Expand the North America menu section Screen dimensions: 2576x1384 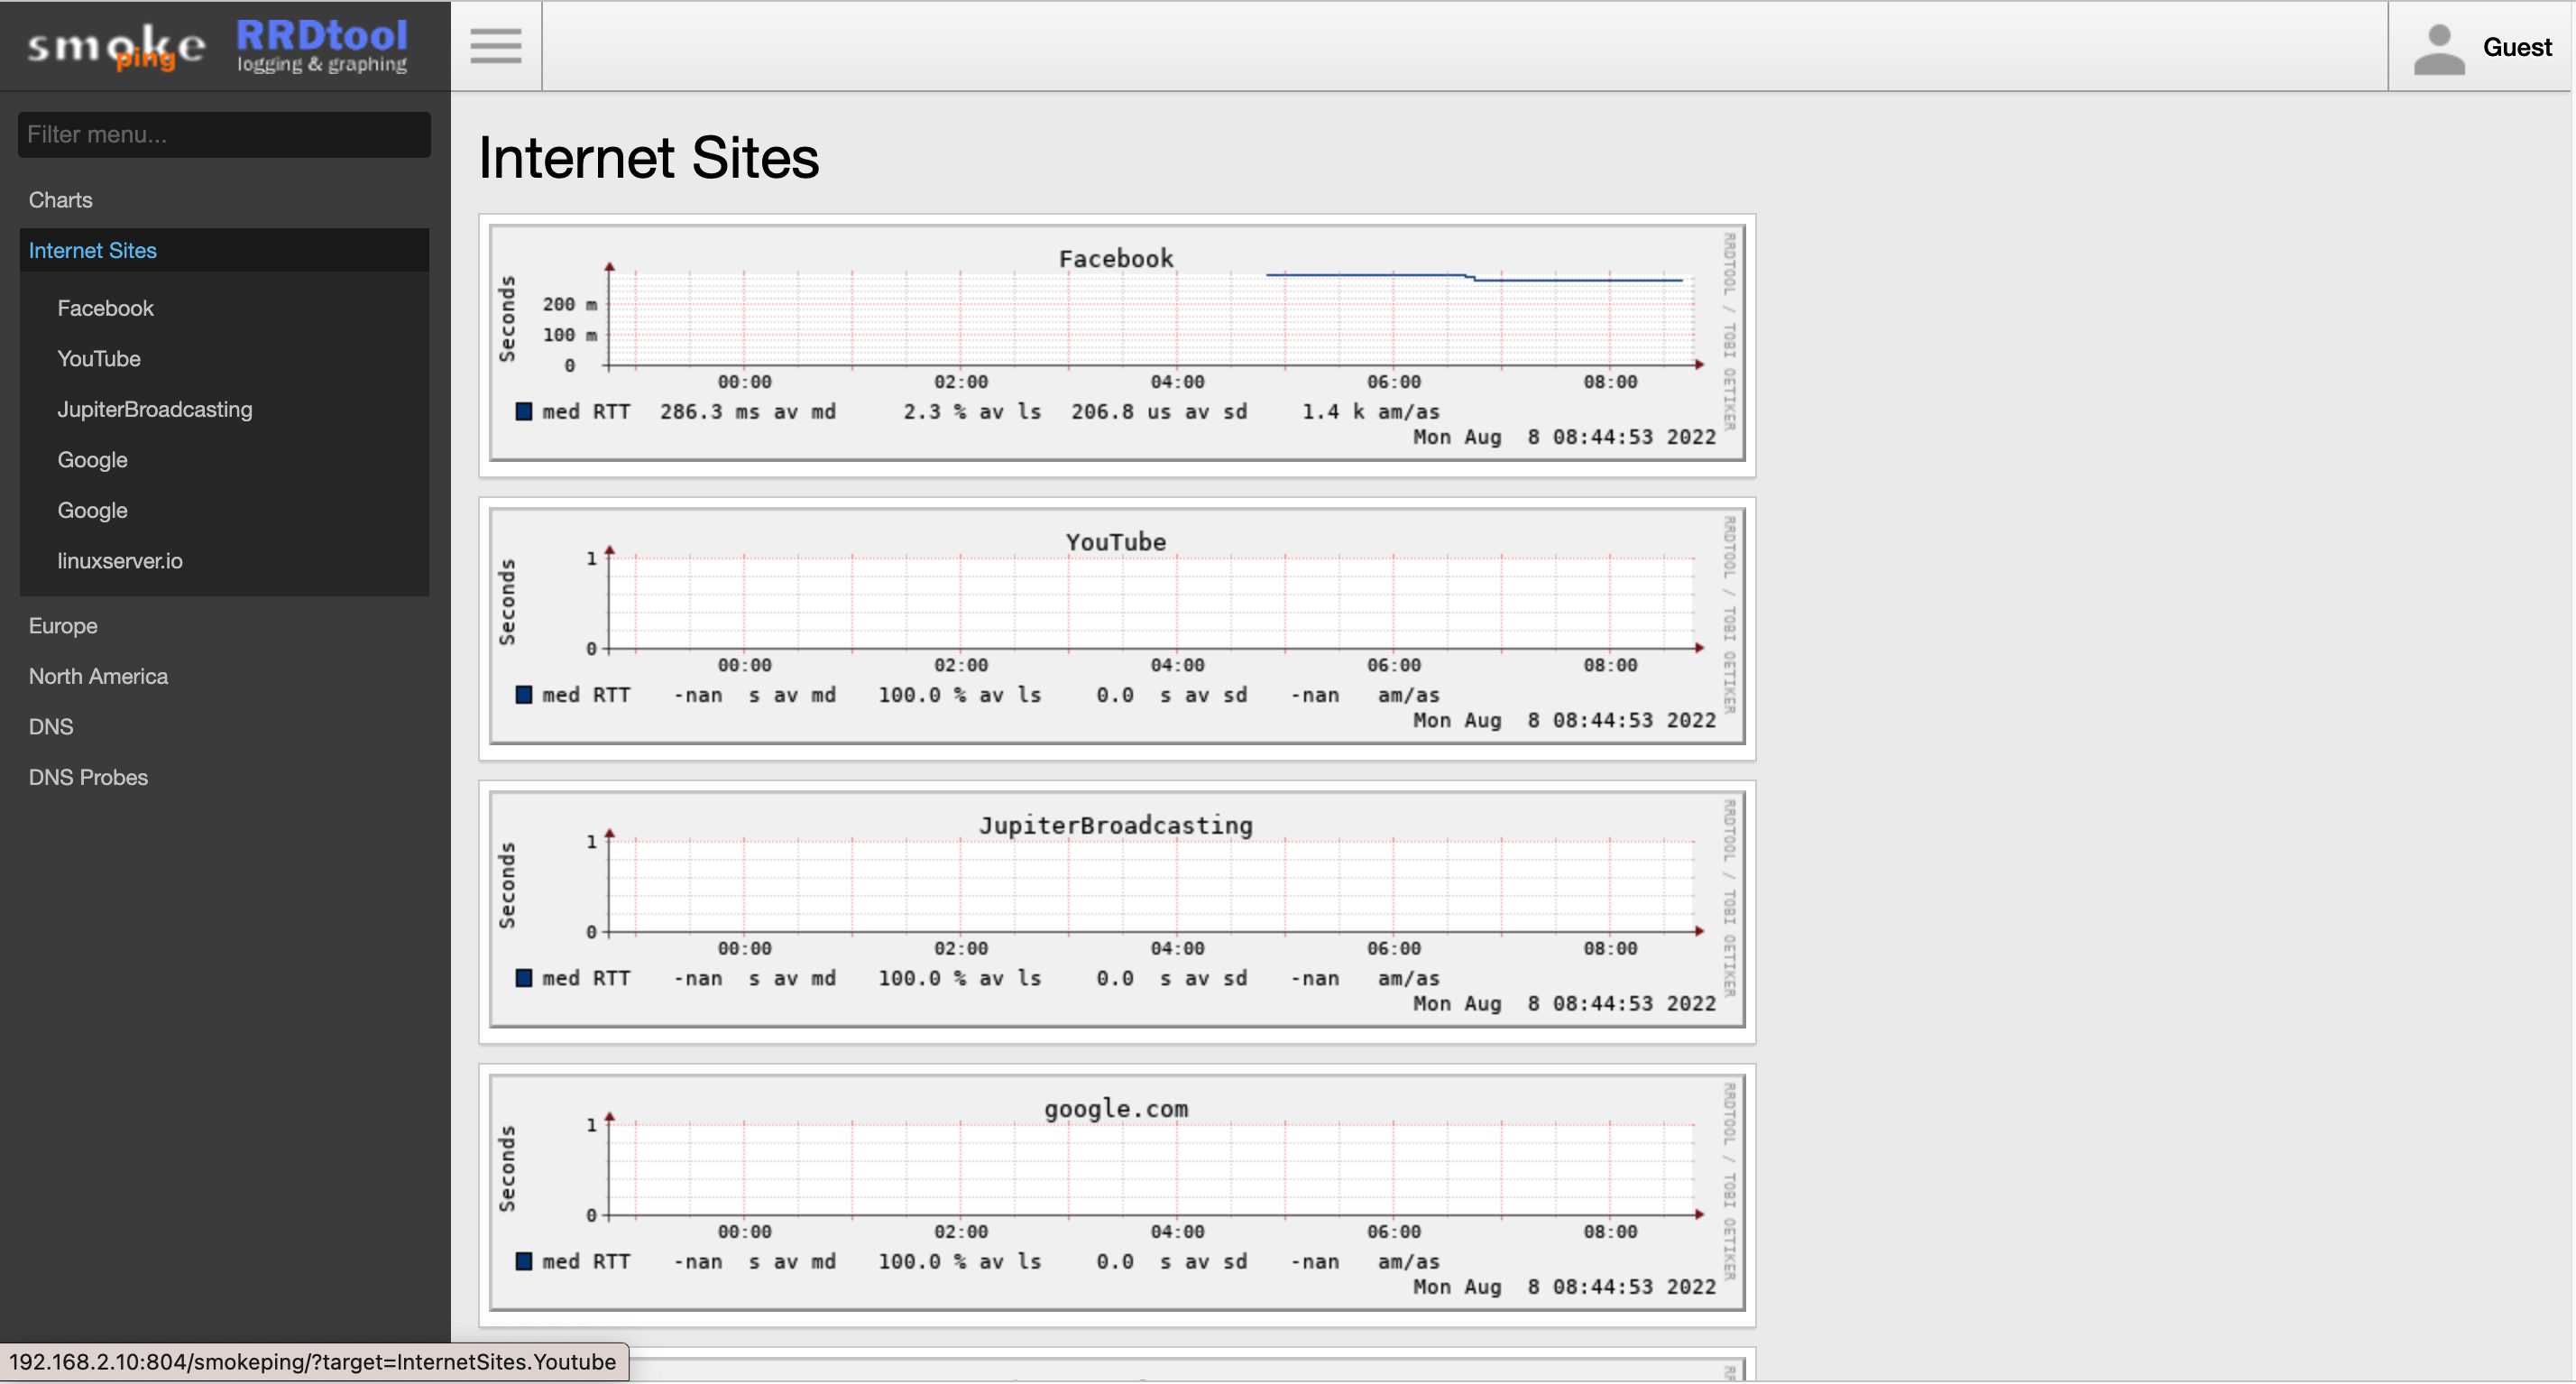coord(98,676)
